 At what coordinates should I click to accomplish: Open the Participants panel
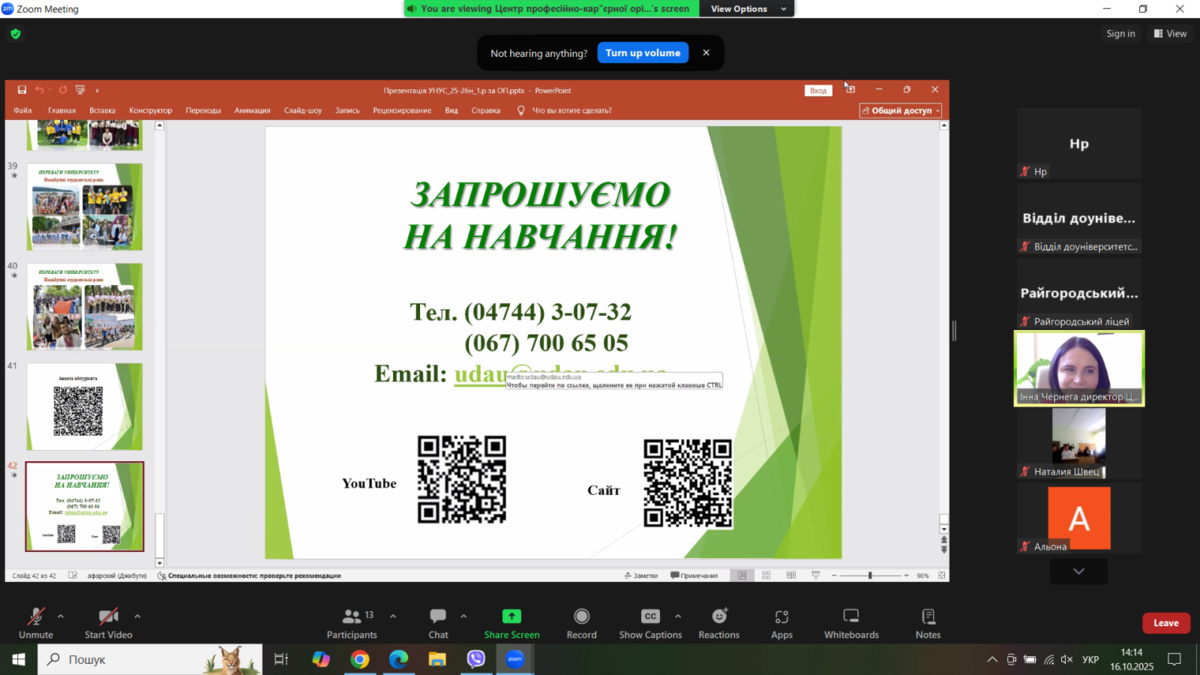(352, 617)
